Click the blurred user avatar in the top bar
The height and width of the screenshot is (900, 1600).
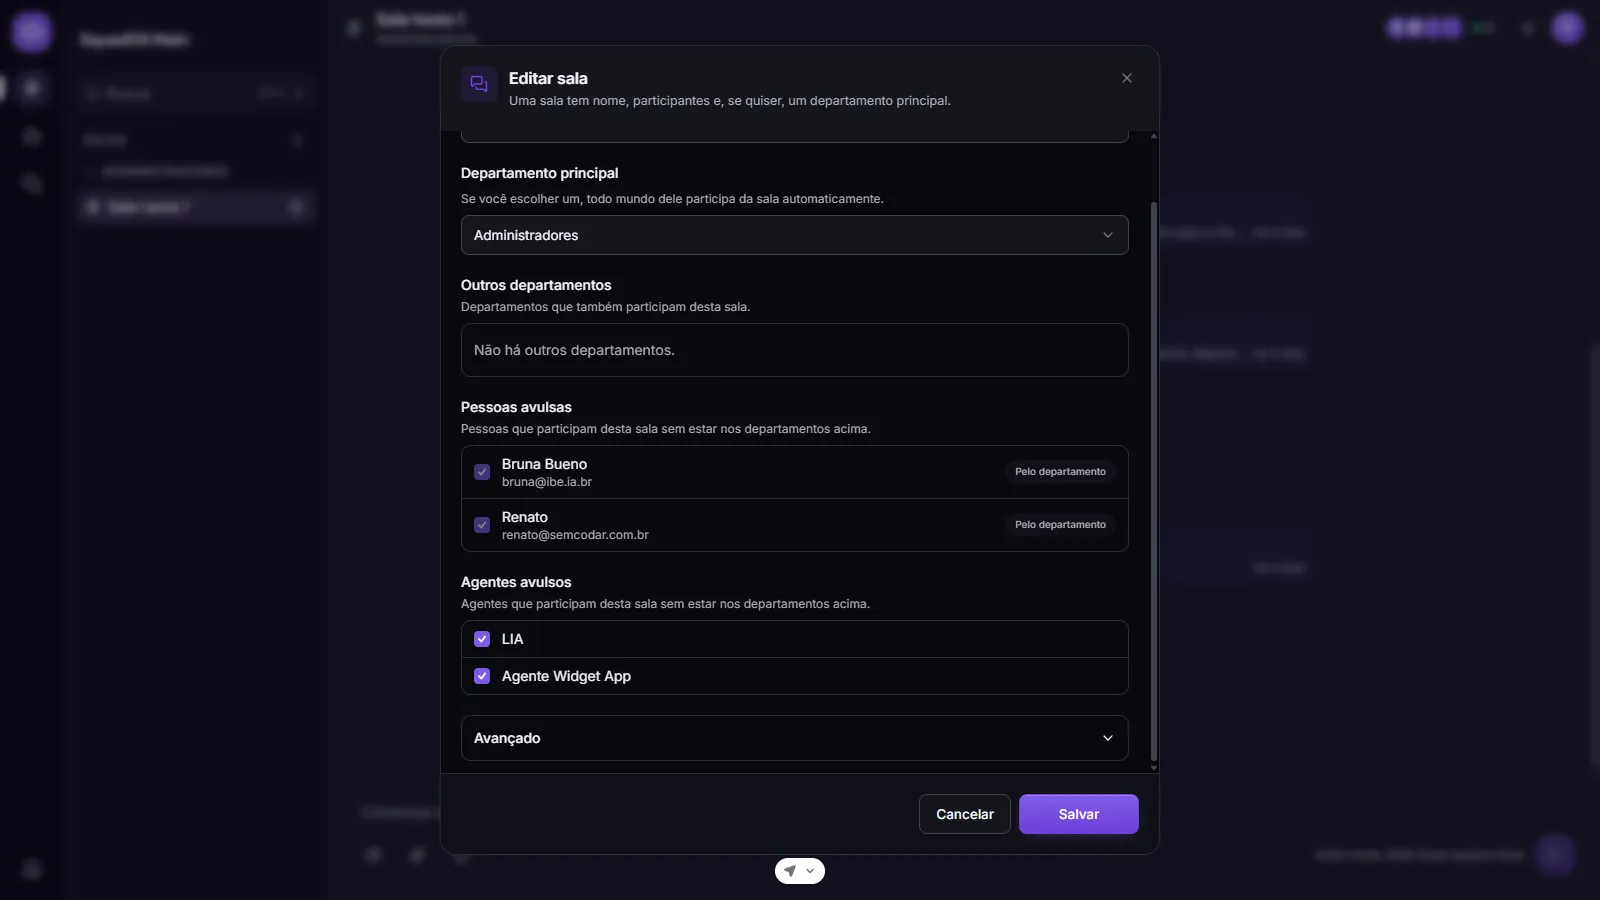pyautogui.click(x=1567, y=28)
